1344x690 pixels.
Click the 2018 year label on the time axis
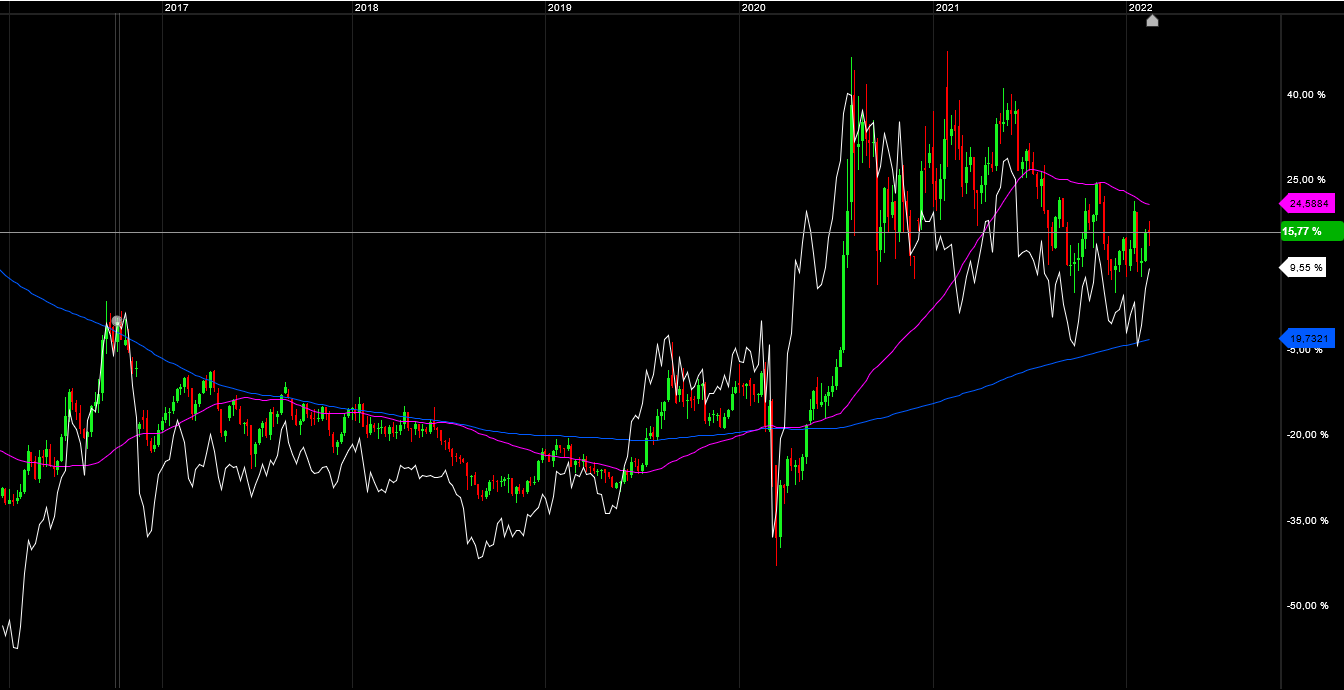(x=367, y=7)
